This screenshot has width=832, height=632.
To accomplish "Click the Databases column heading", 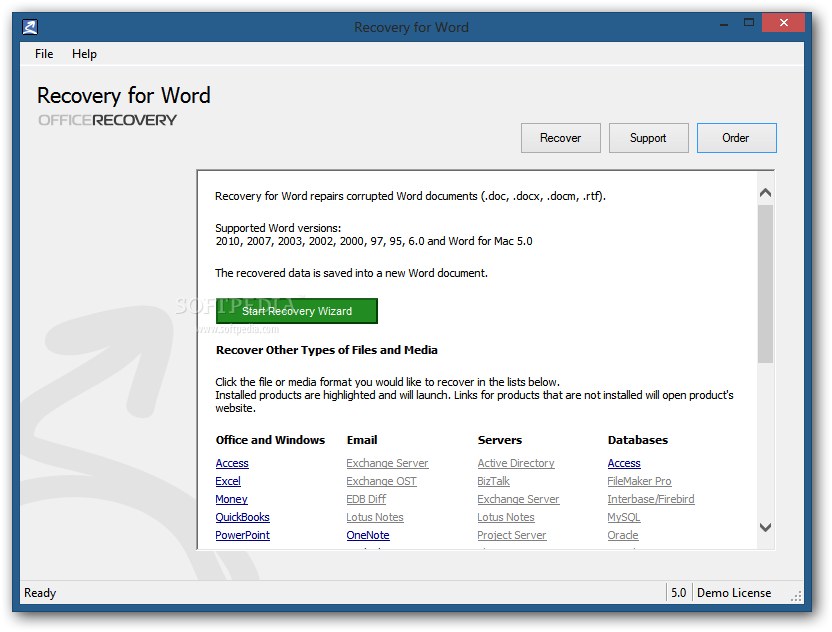I will point(638,440).
